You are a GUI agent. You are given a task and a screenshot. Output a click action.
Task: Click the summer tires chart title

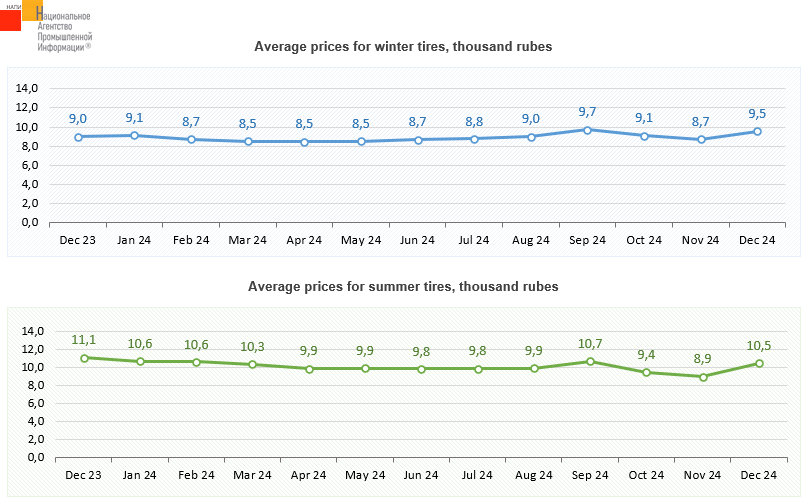coord(403,287)
